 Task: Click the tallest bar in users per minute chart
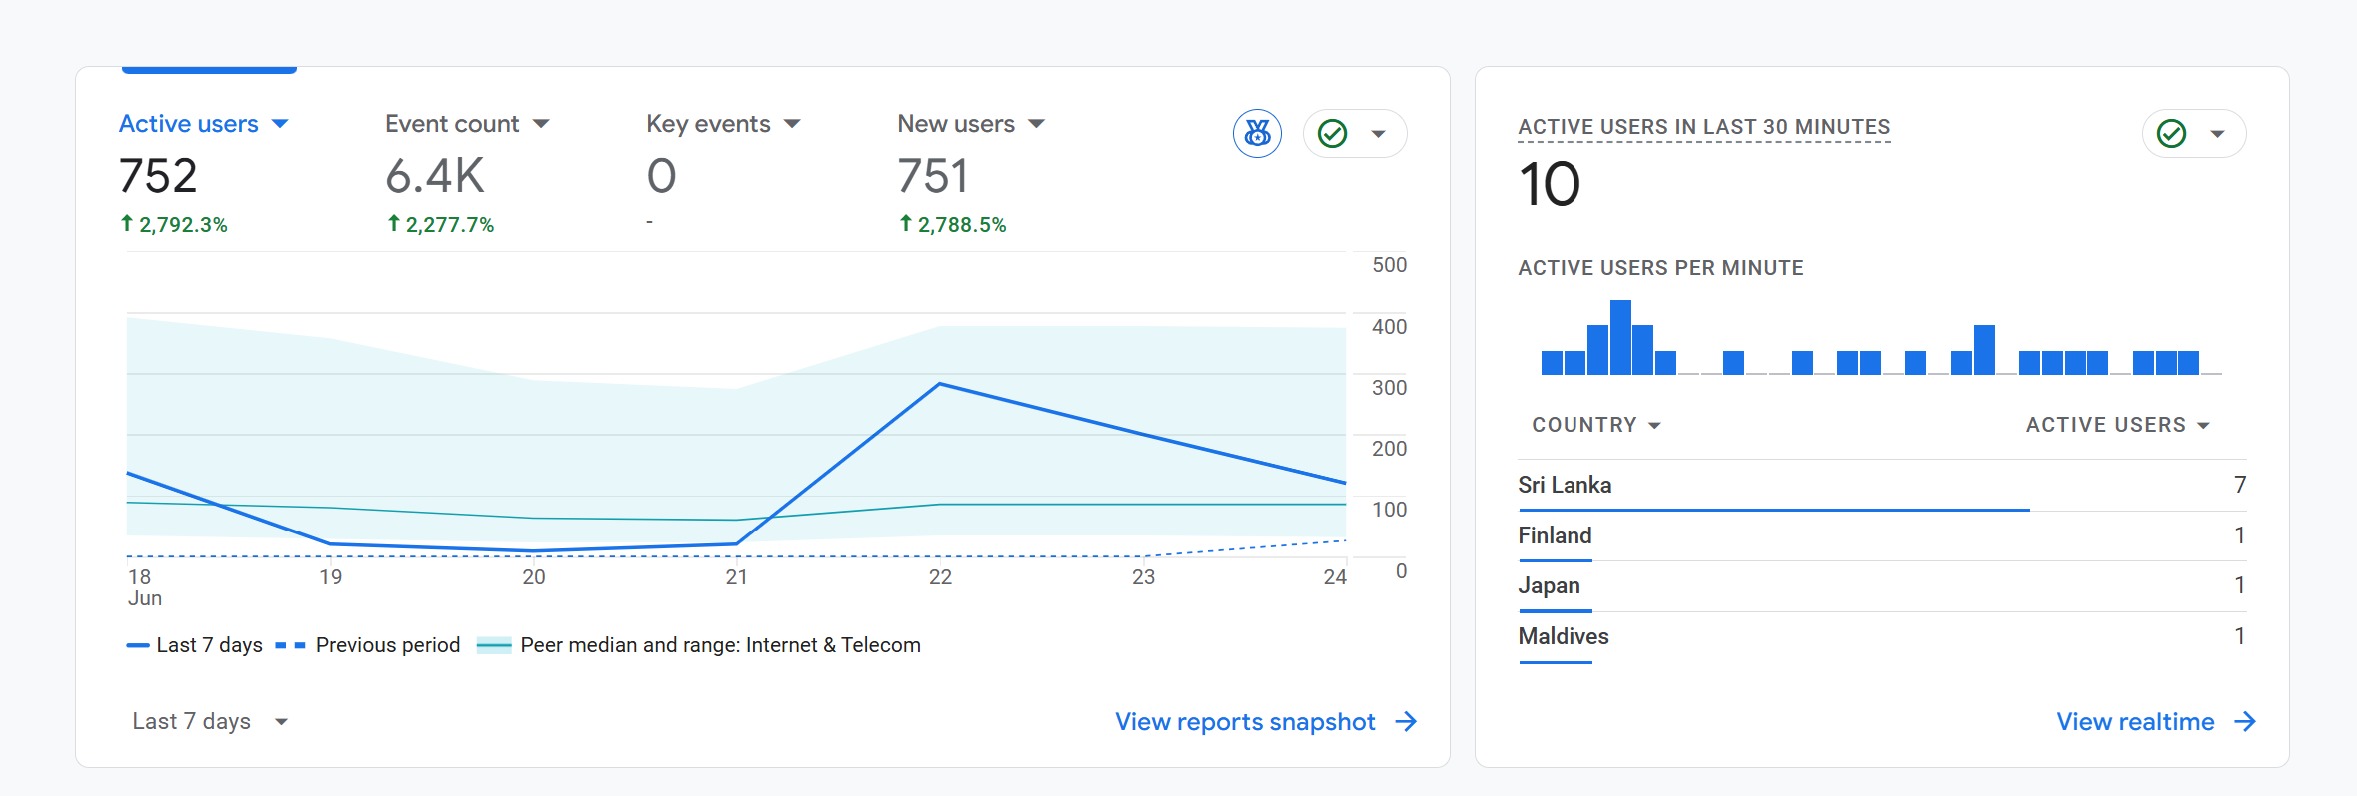1620,337
